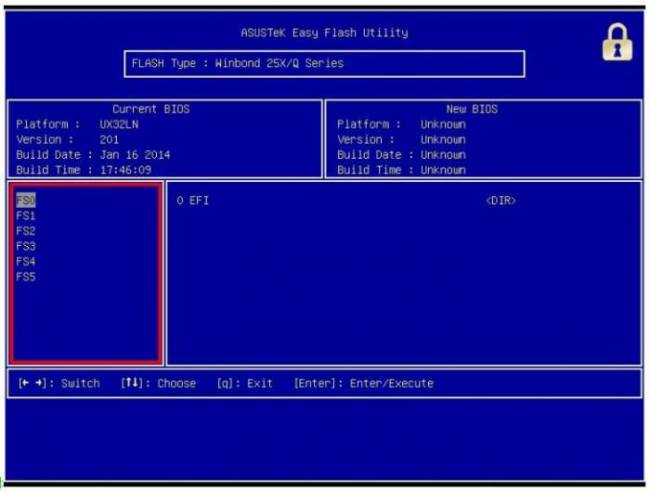
Task: Click the FLASH Type Winbond 25X/Q Series box
Action: tap(325, 63)
